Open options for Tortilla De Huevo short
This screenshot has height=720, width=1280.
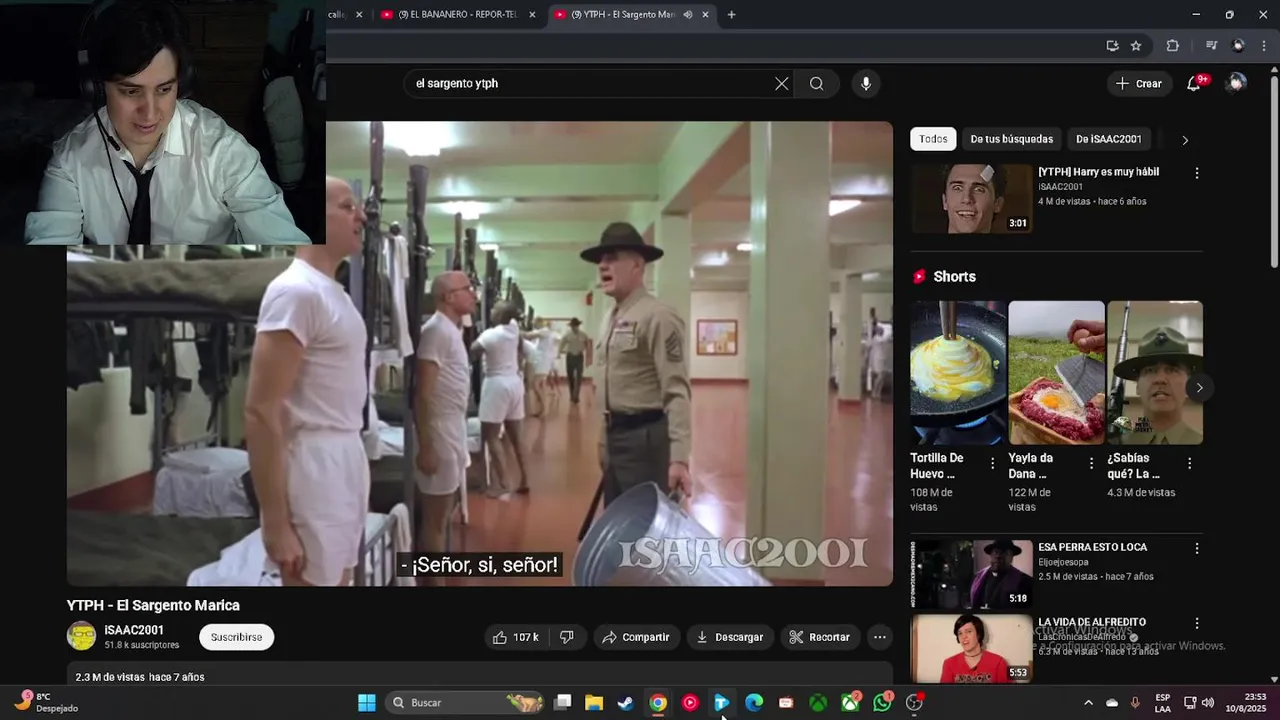[992, 463]
